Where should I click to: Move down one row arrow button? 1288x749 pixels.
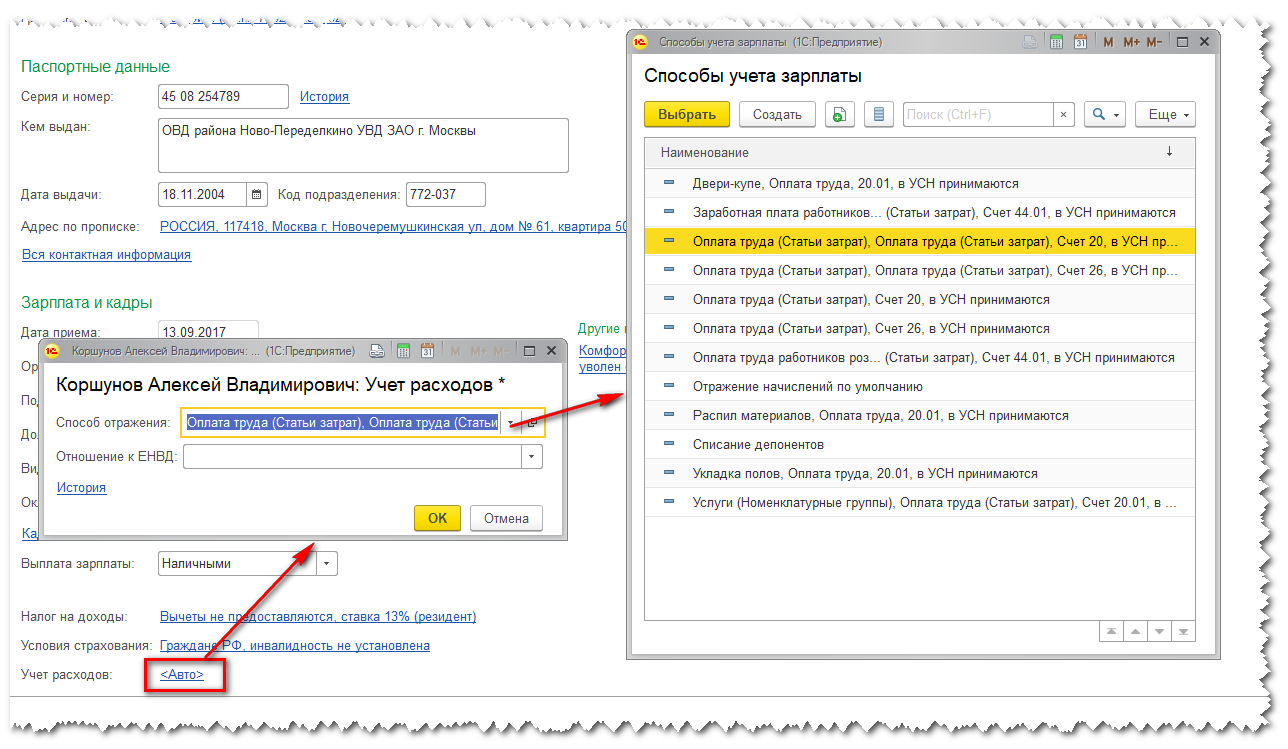click(1159, 631)
